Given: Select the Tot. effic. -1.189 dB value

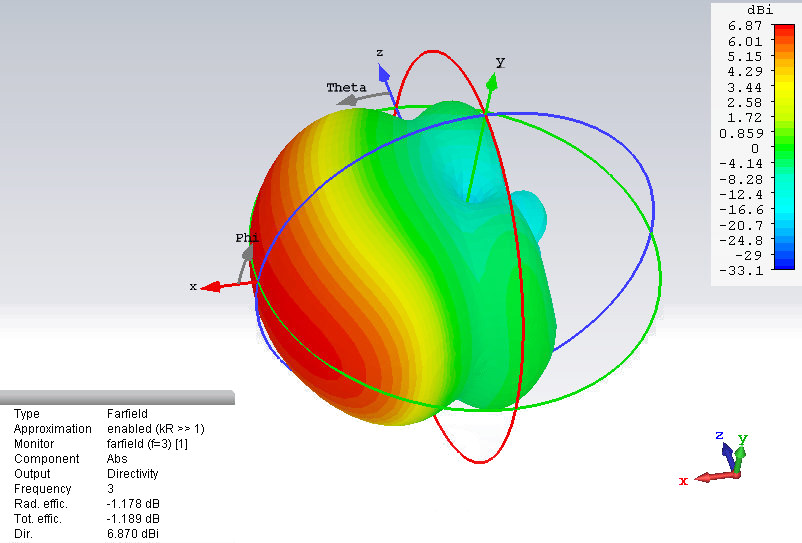Looking at the screenshot, I should click(x=133, y=519).
